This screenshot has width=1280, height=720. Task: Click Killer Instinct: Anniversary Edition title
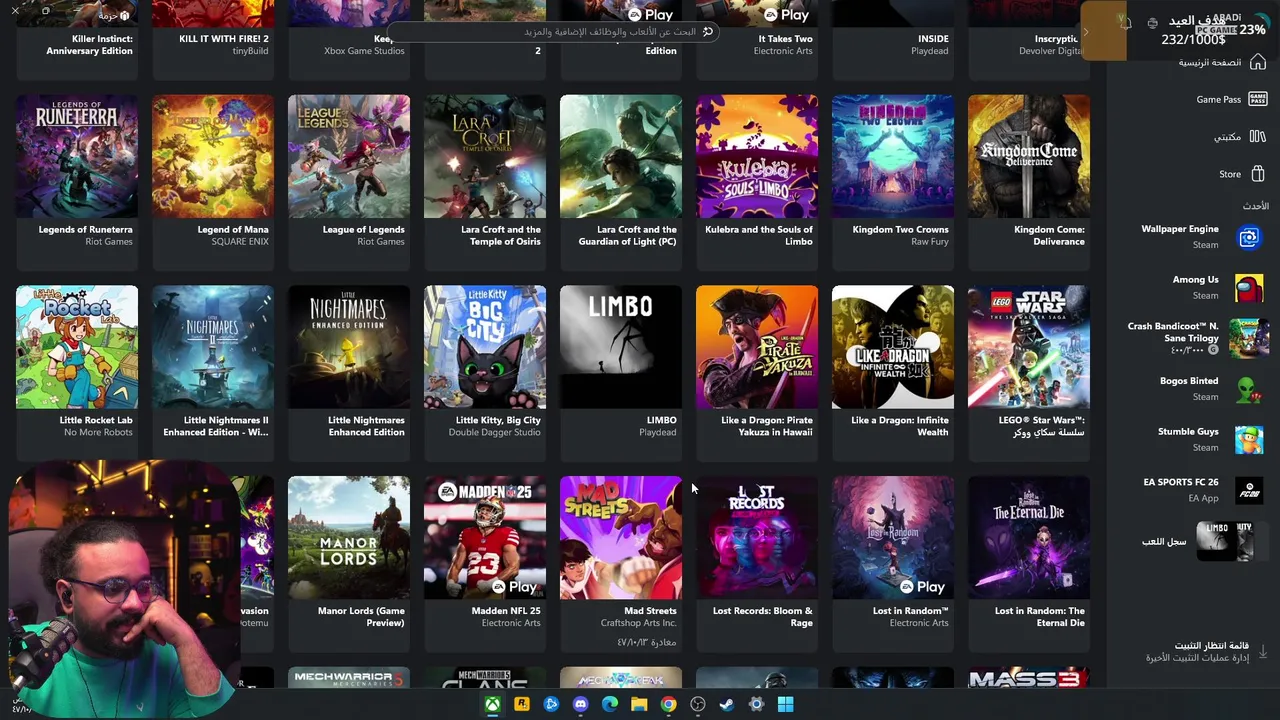coord(89,45)
